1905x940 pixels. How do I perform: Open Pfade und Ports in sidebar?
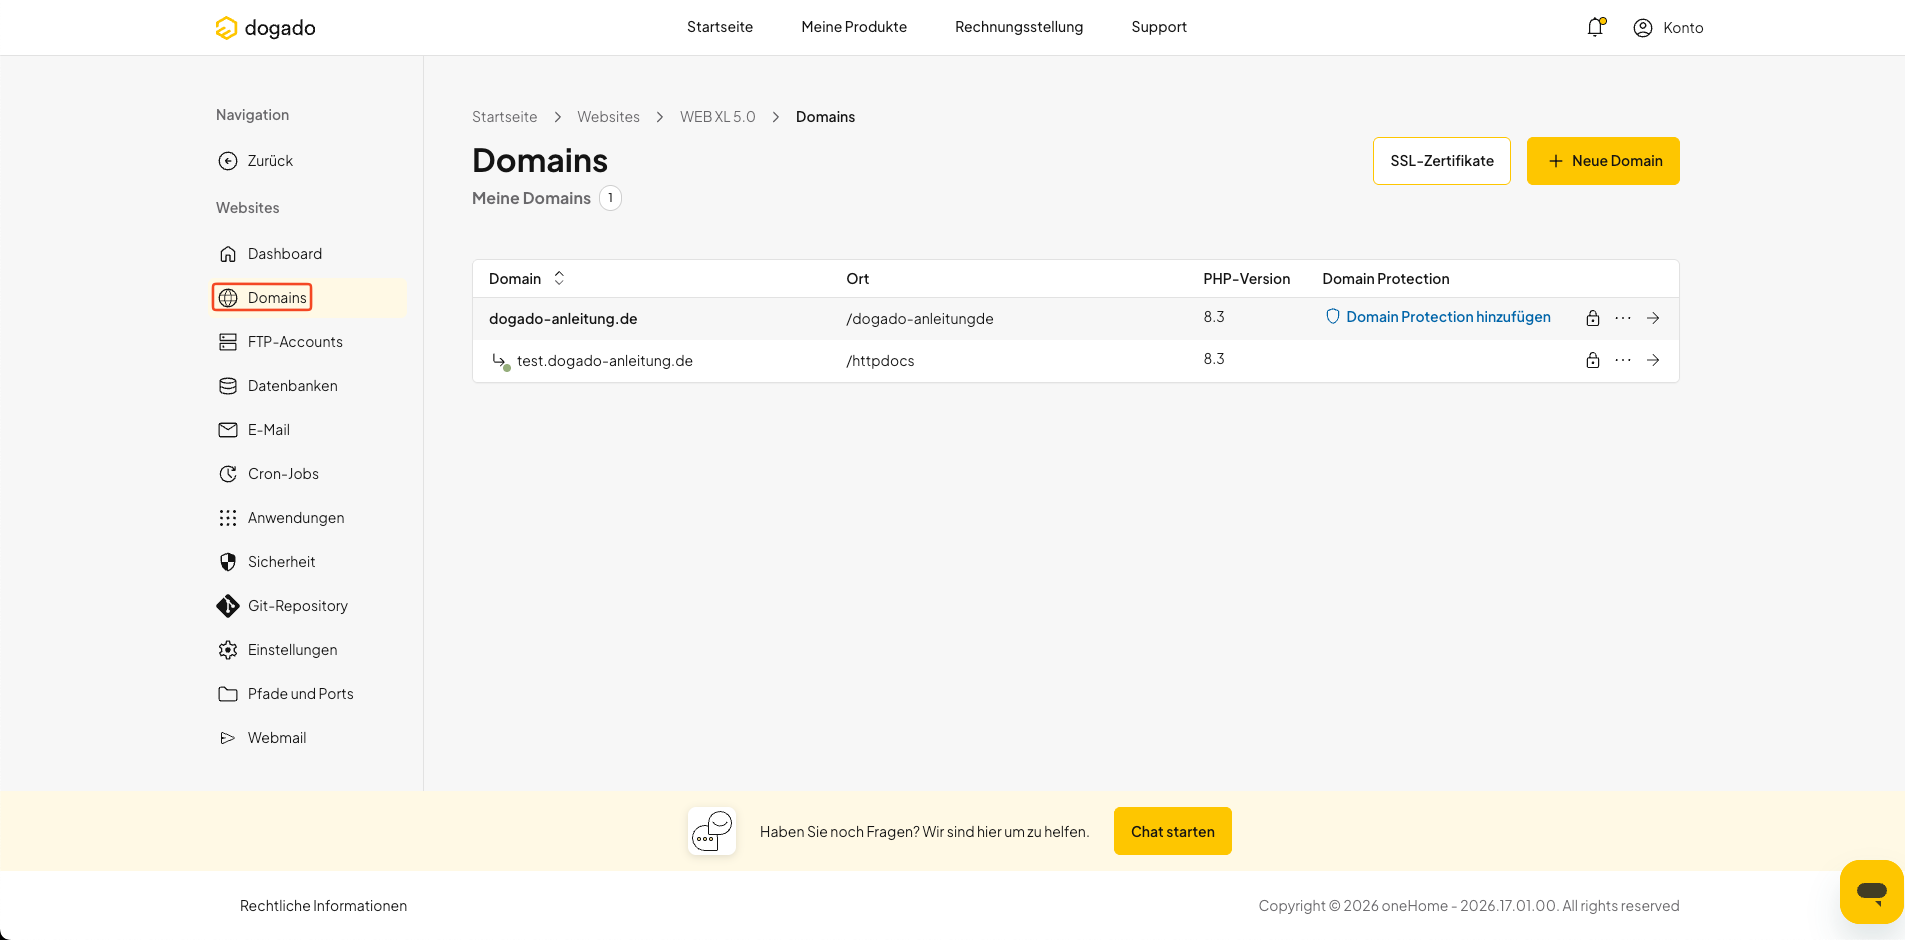click(x=286, y=694)
